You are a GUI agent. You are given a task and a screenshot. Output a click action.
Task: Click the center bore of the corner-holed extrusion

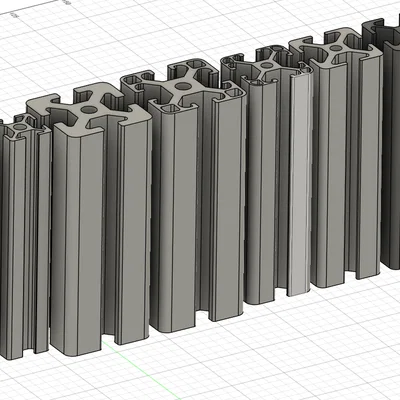coord(182,86)
